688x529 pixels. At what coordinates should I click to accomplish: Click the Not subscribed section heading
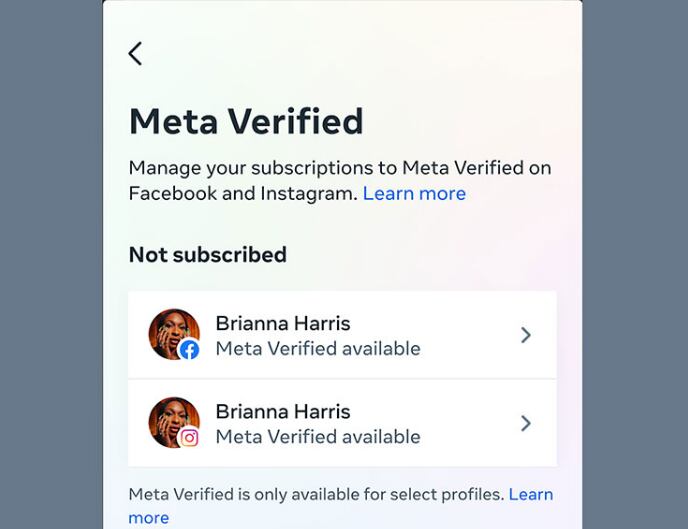point(207,255)
